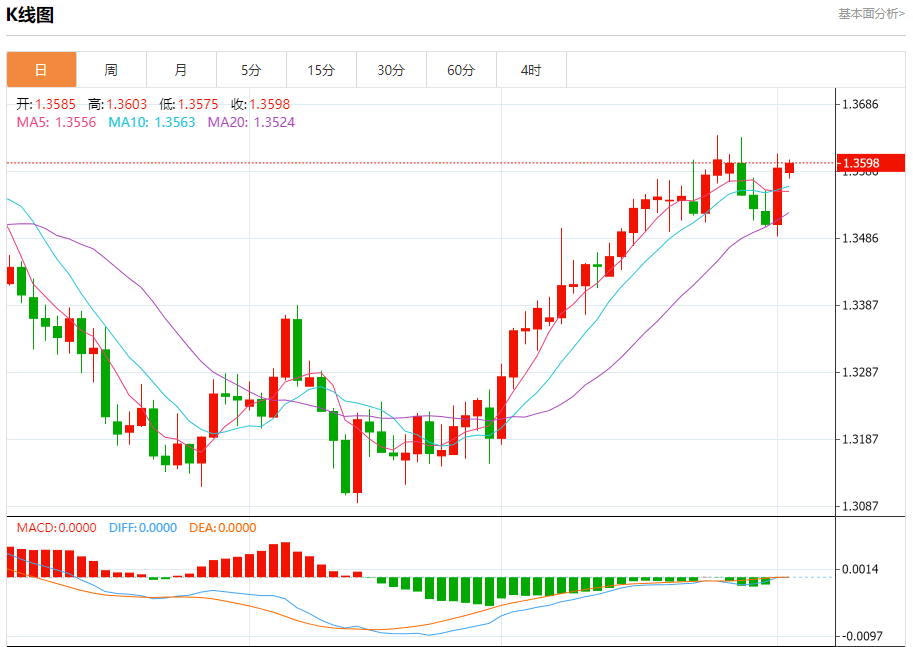This screenshot has width=913, height=647.
Task: Click the 0.0014 MACD axis label
Action: pos(860,570)
